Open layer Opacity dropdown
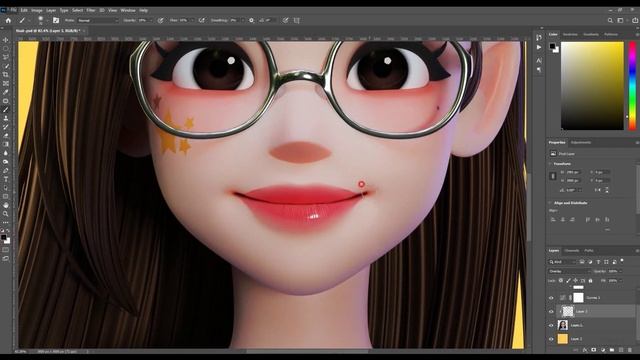Viewport: 640px width, 360px height. (620, 271)
